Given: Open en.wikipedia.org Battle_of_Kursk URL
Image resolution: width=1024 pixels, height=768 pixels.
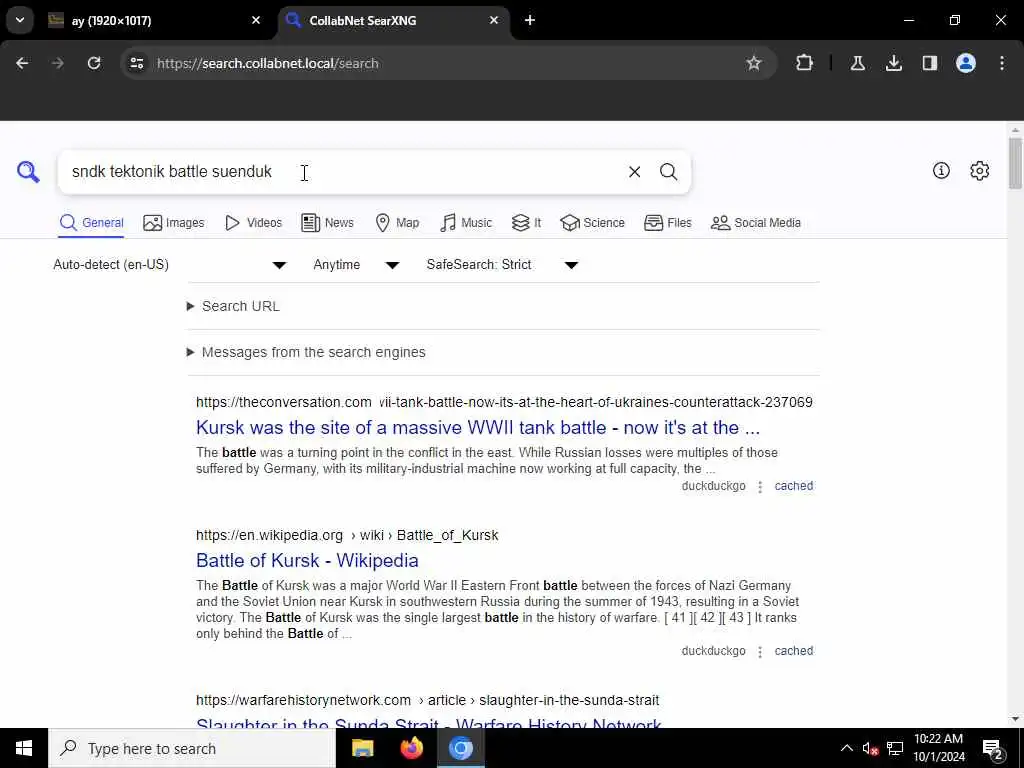Looking at the screenshot, I should (347, 536).
